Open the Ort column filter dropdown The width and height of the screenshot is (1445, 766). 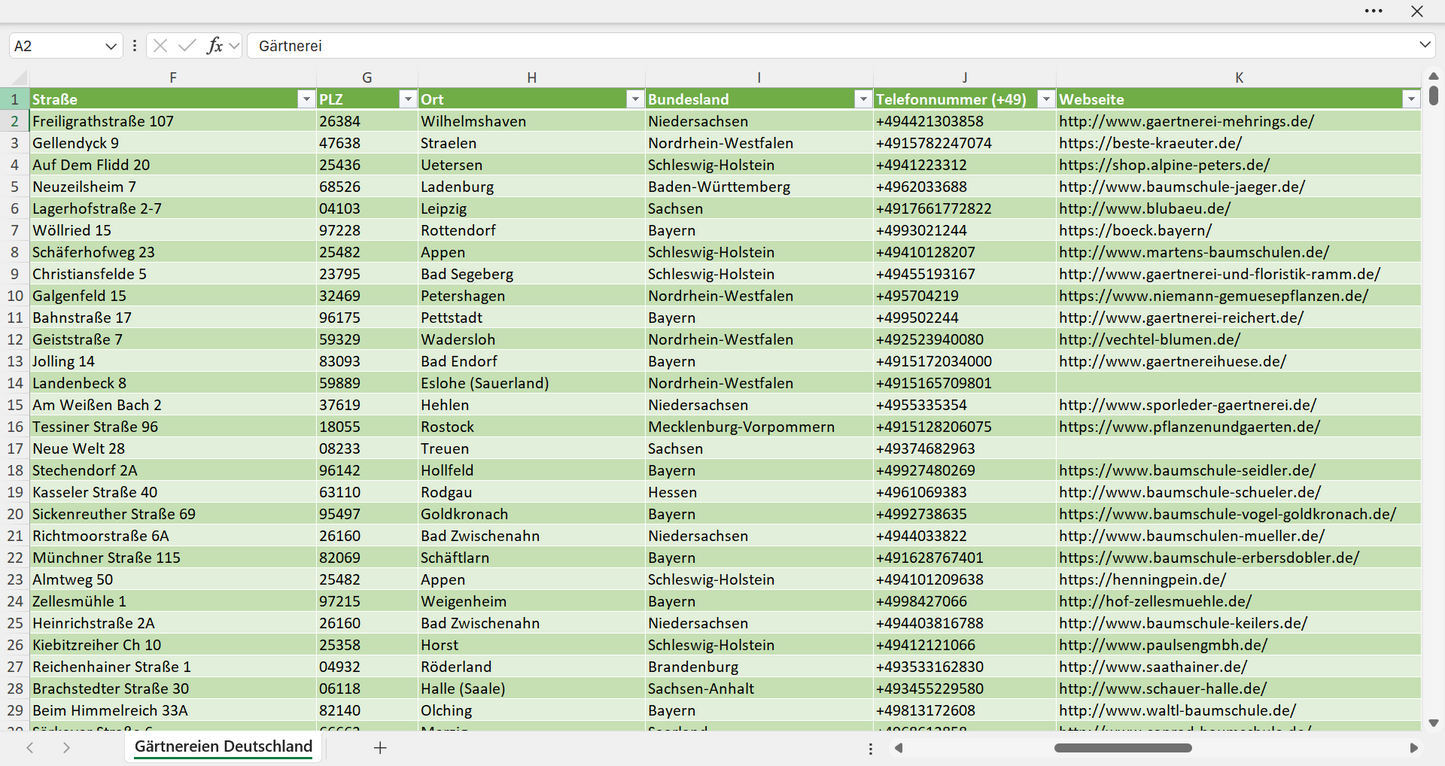click(635, 99)
